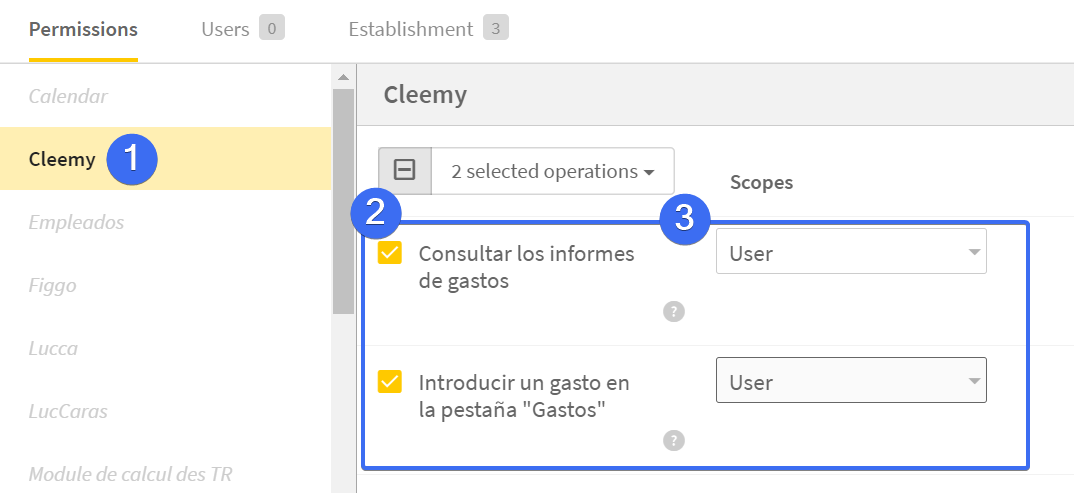Select Calendar in the sidebar
This screenshot has width=1074, height=493.
click(x=166, y=96)
